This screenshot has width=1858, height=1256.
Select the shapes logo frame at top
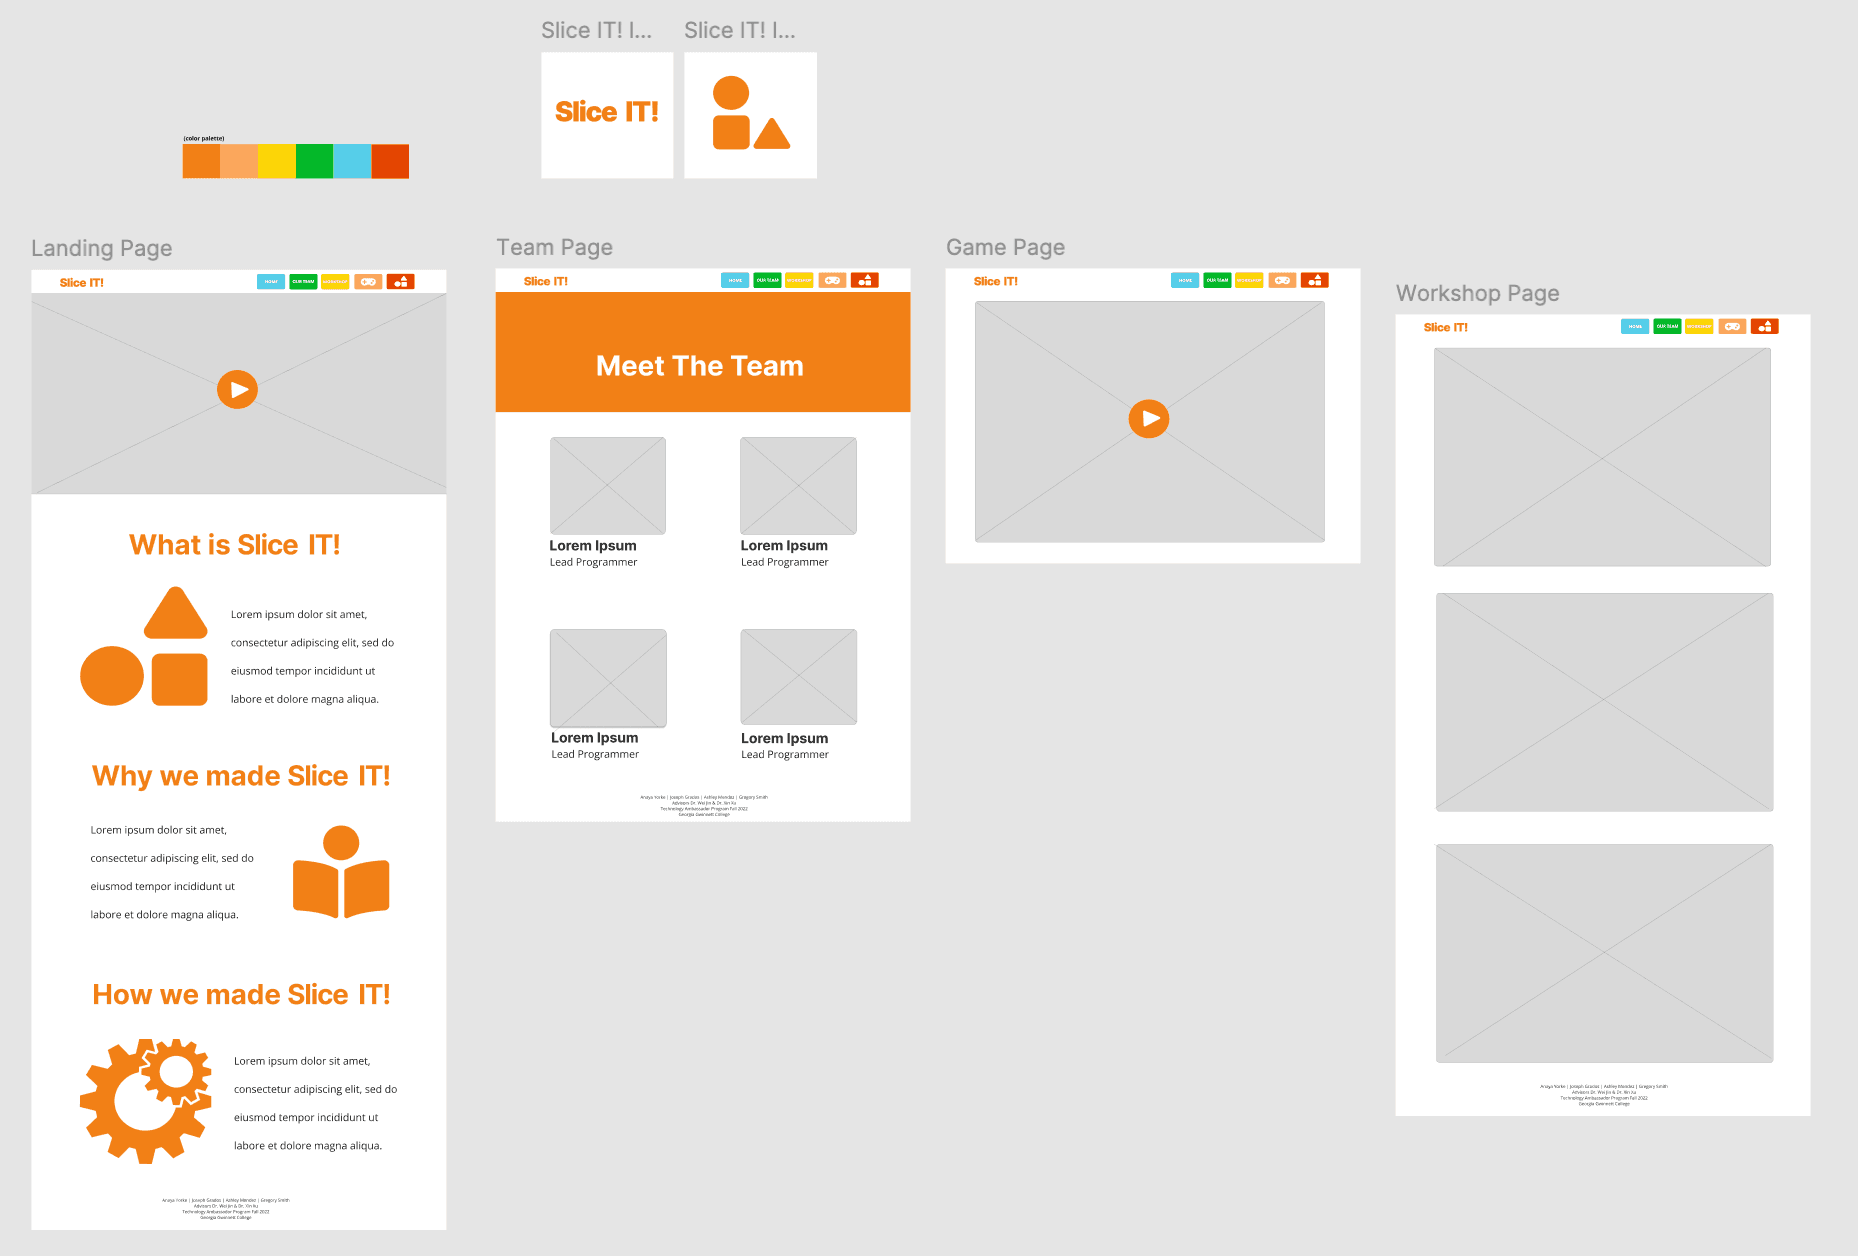point(750,115)
